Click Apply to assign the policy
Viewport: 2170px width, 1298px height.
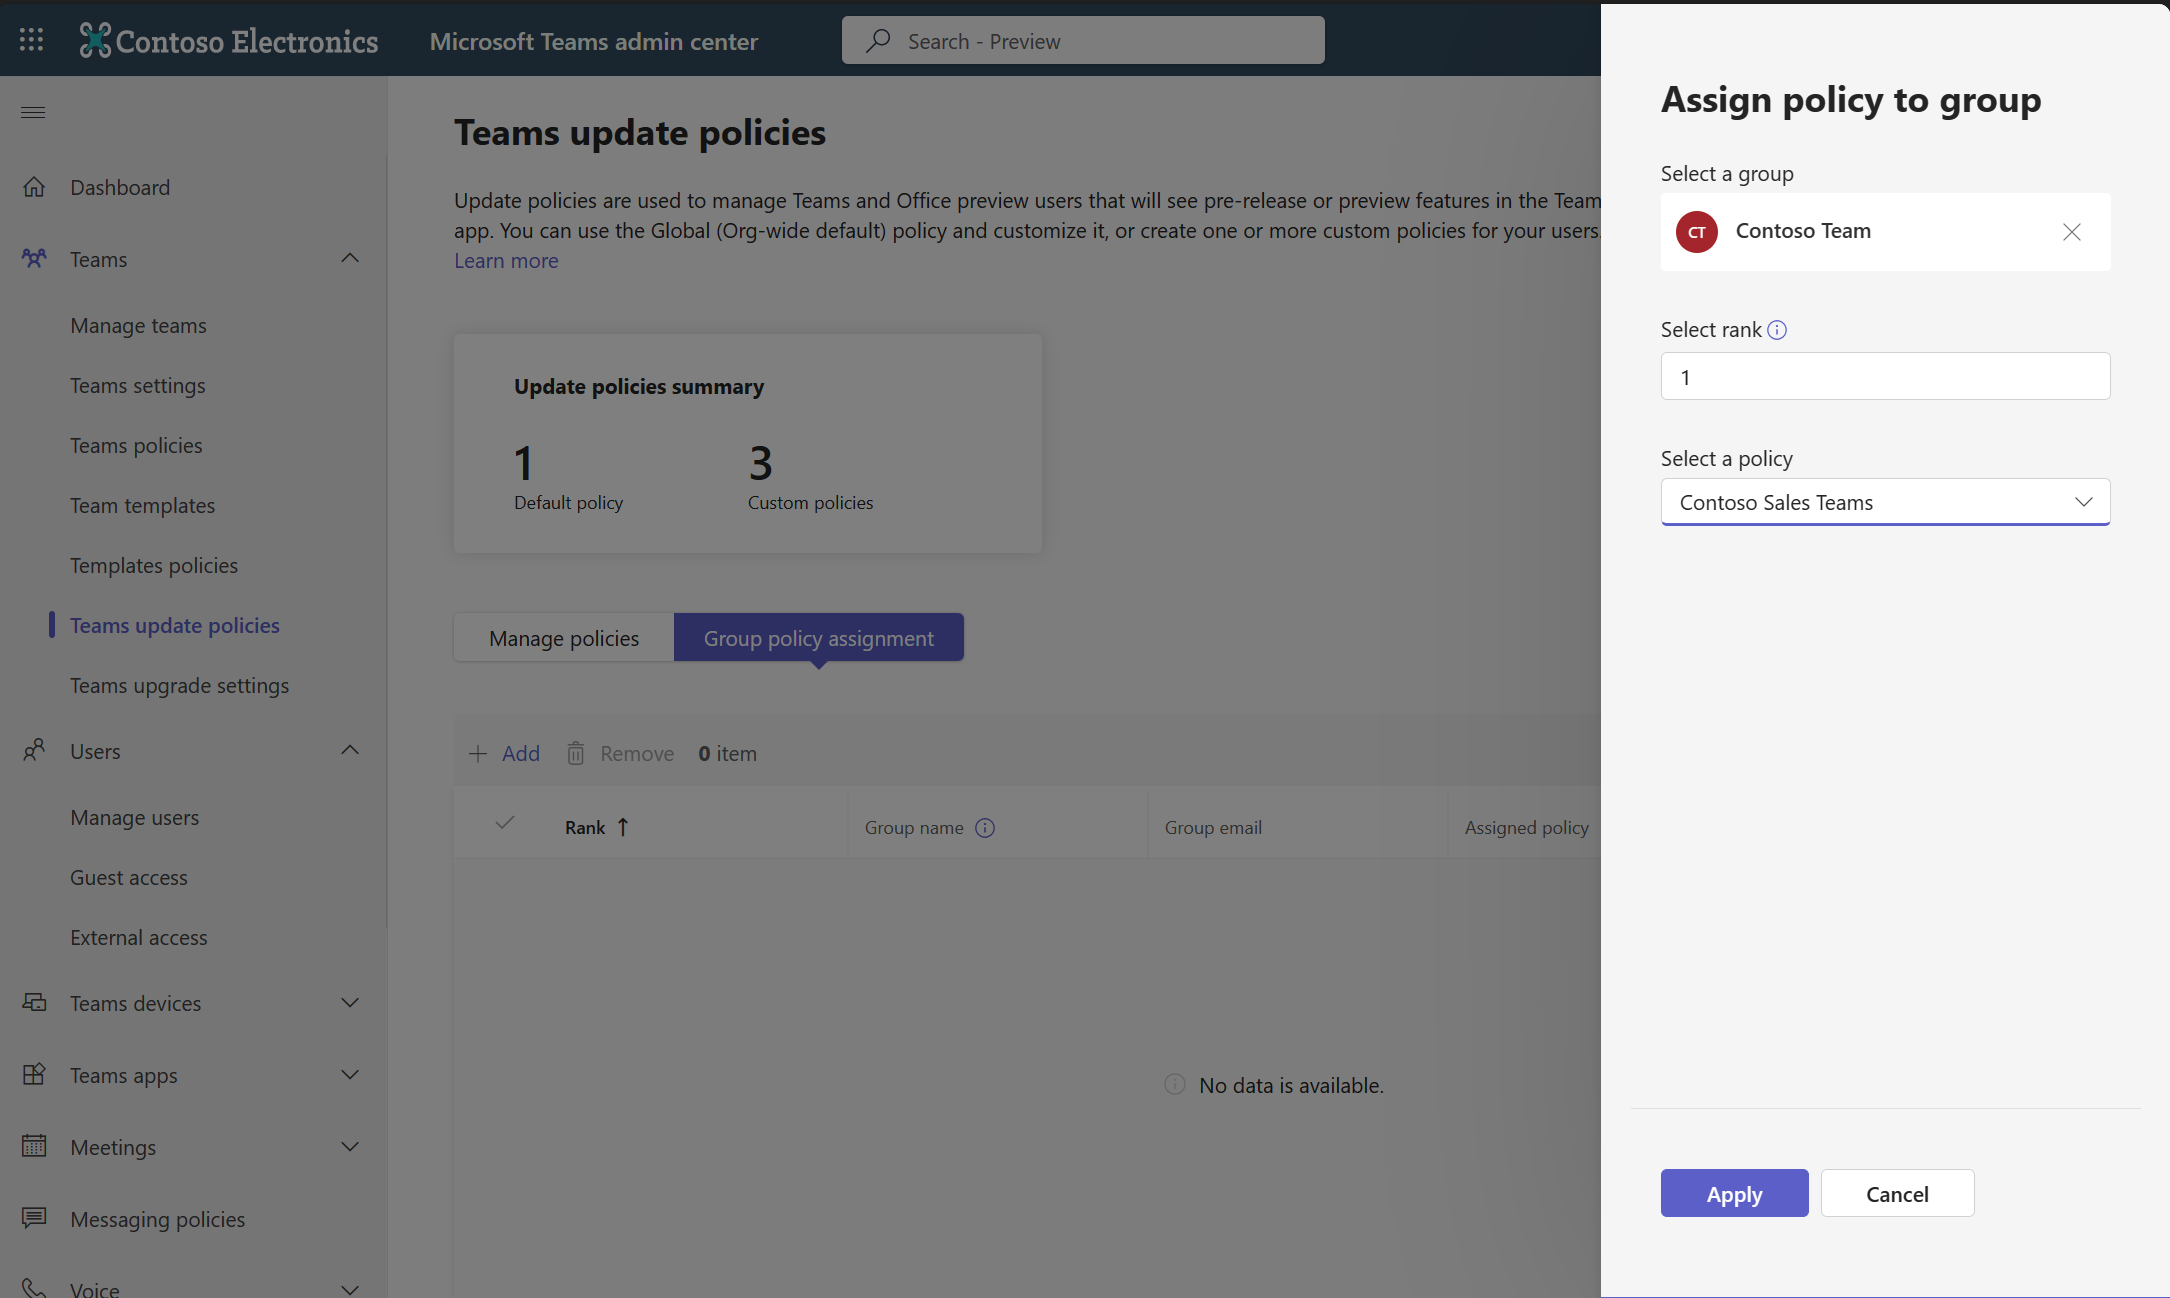(x=1734, y=1191)
